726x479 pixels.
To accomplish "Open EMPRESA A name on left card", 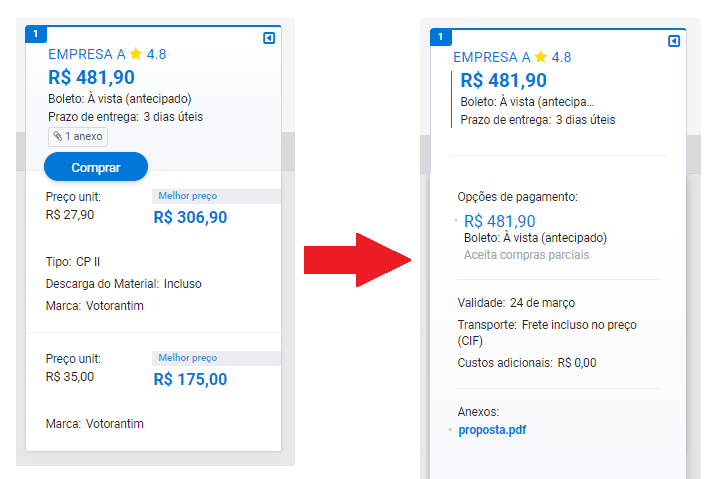I will [87, 54].
